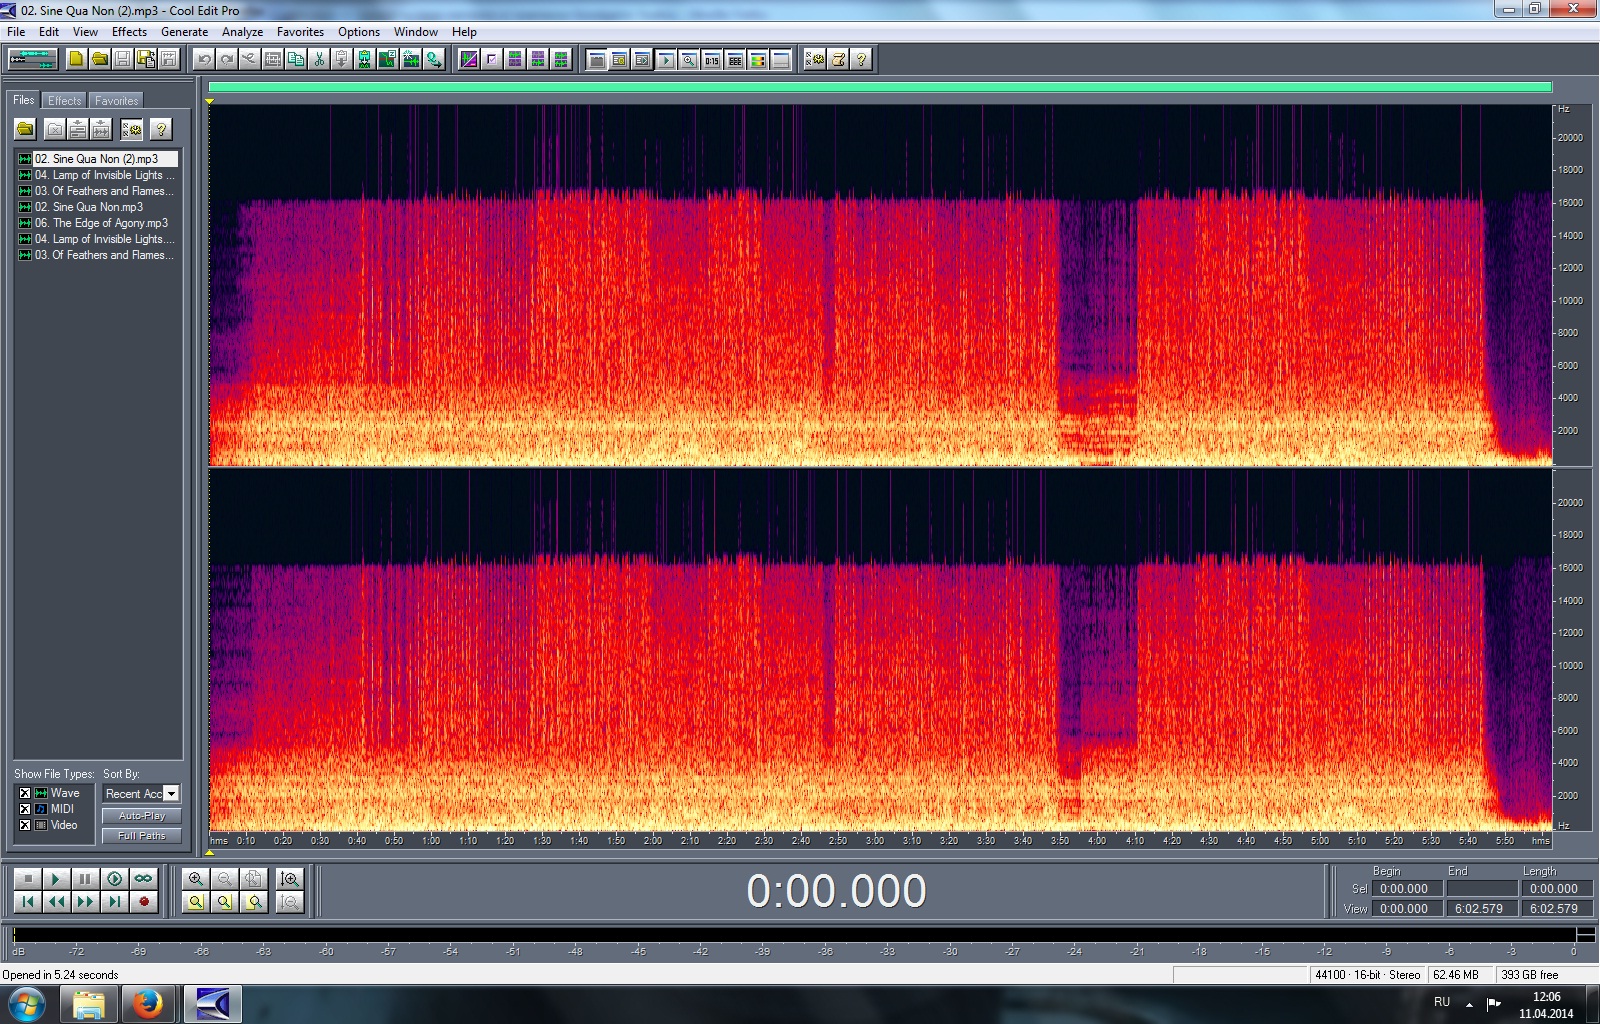Click the Auto-Play button
1600x1024 pixels.
[142, 816]
